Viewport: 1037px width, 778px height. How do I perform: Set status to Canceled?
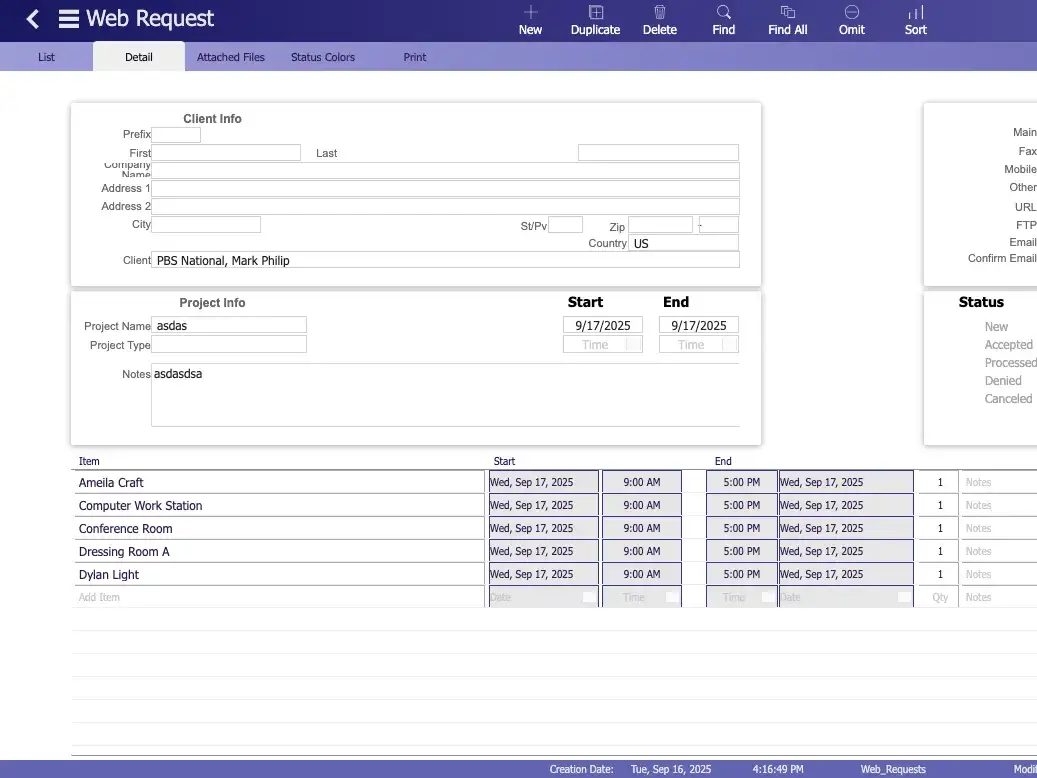coord(1008,398)
